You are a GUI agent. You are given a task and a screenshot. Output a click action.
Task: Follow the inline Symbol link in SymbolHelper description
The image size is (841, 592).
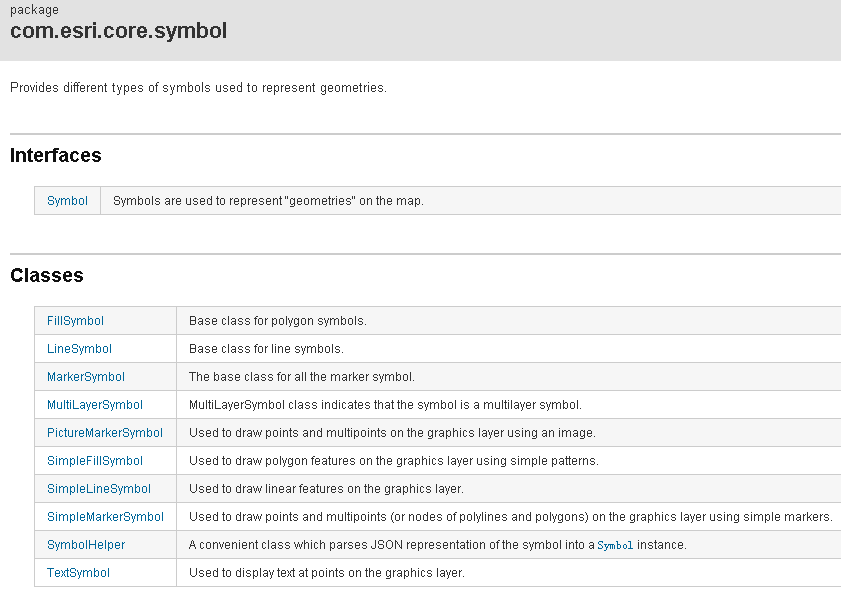coord(615,545)
